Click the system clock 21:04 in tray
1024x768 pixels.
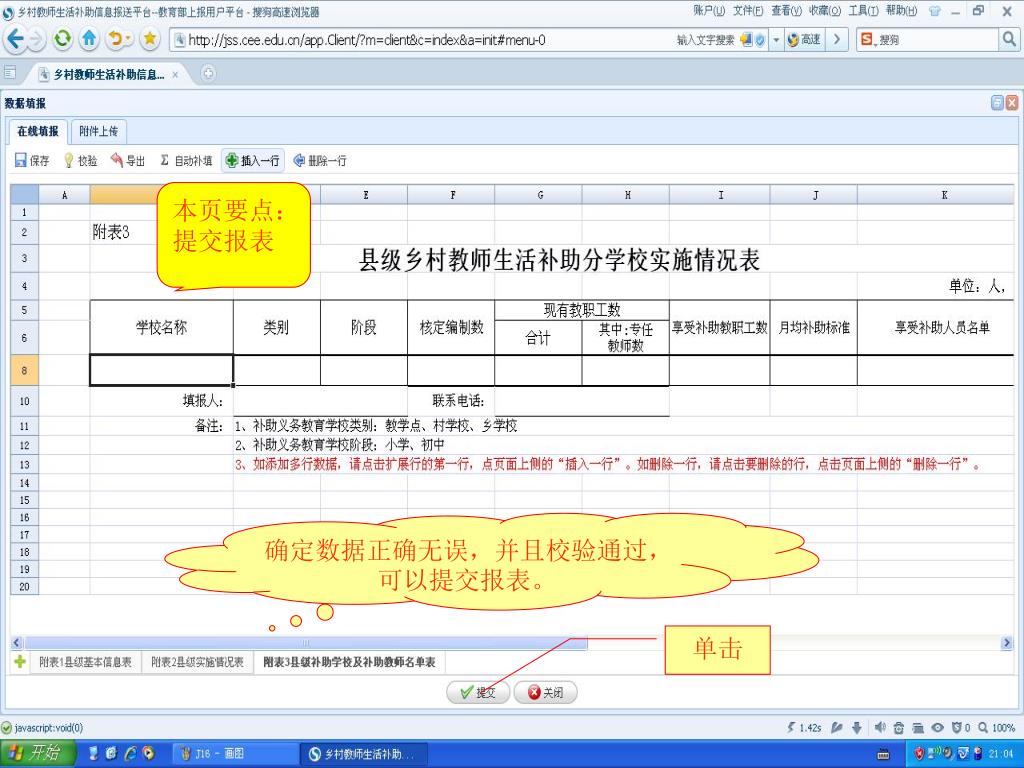coord(1001,754)
